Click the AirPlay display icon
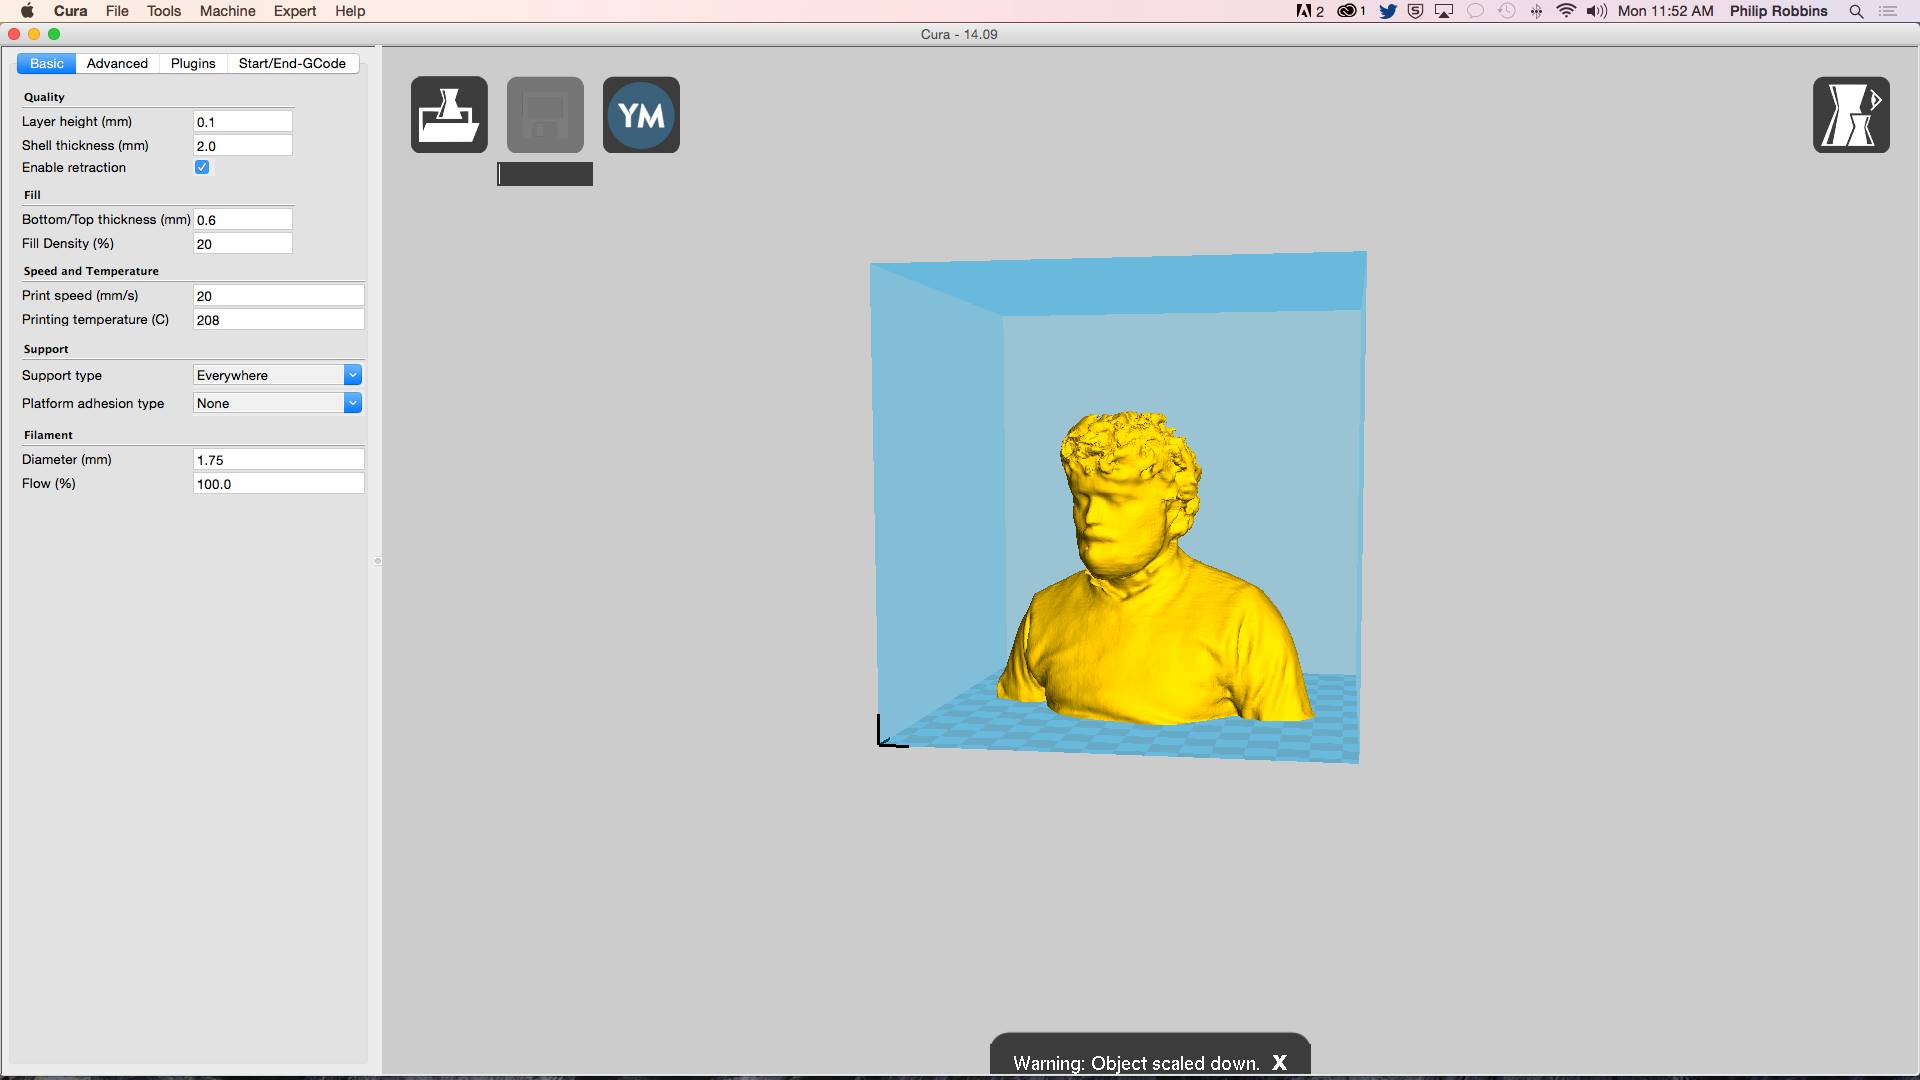 tap(1444, 11)
